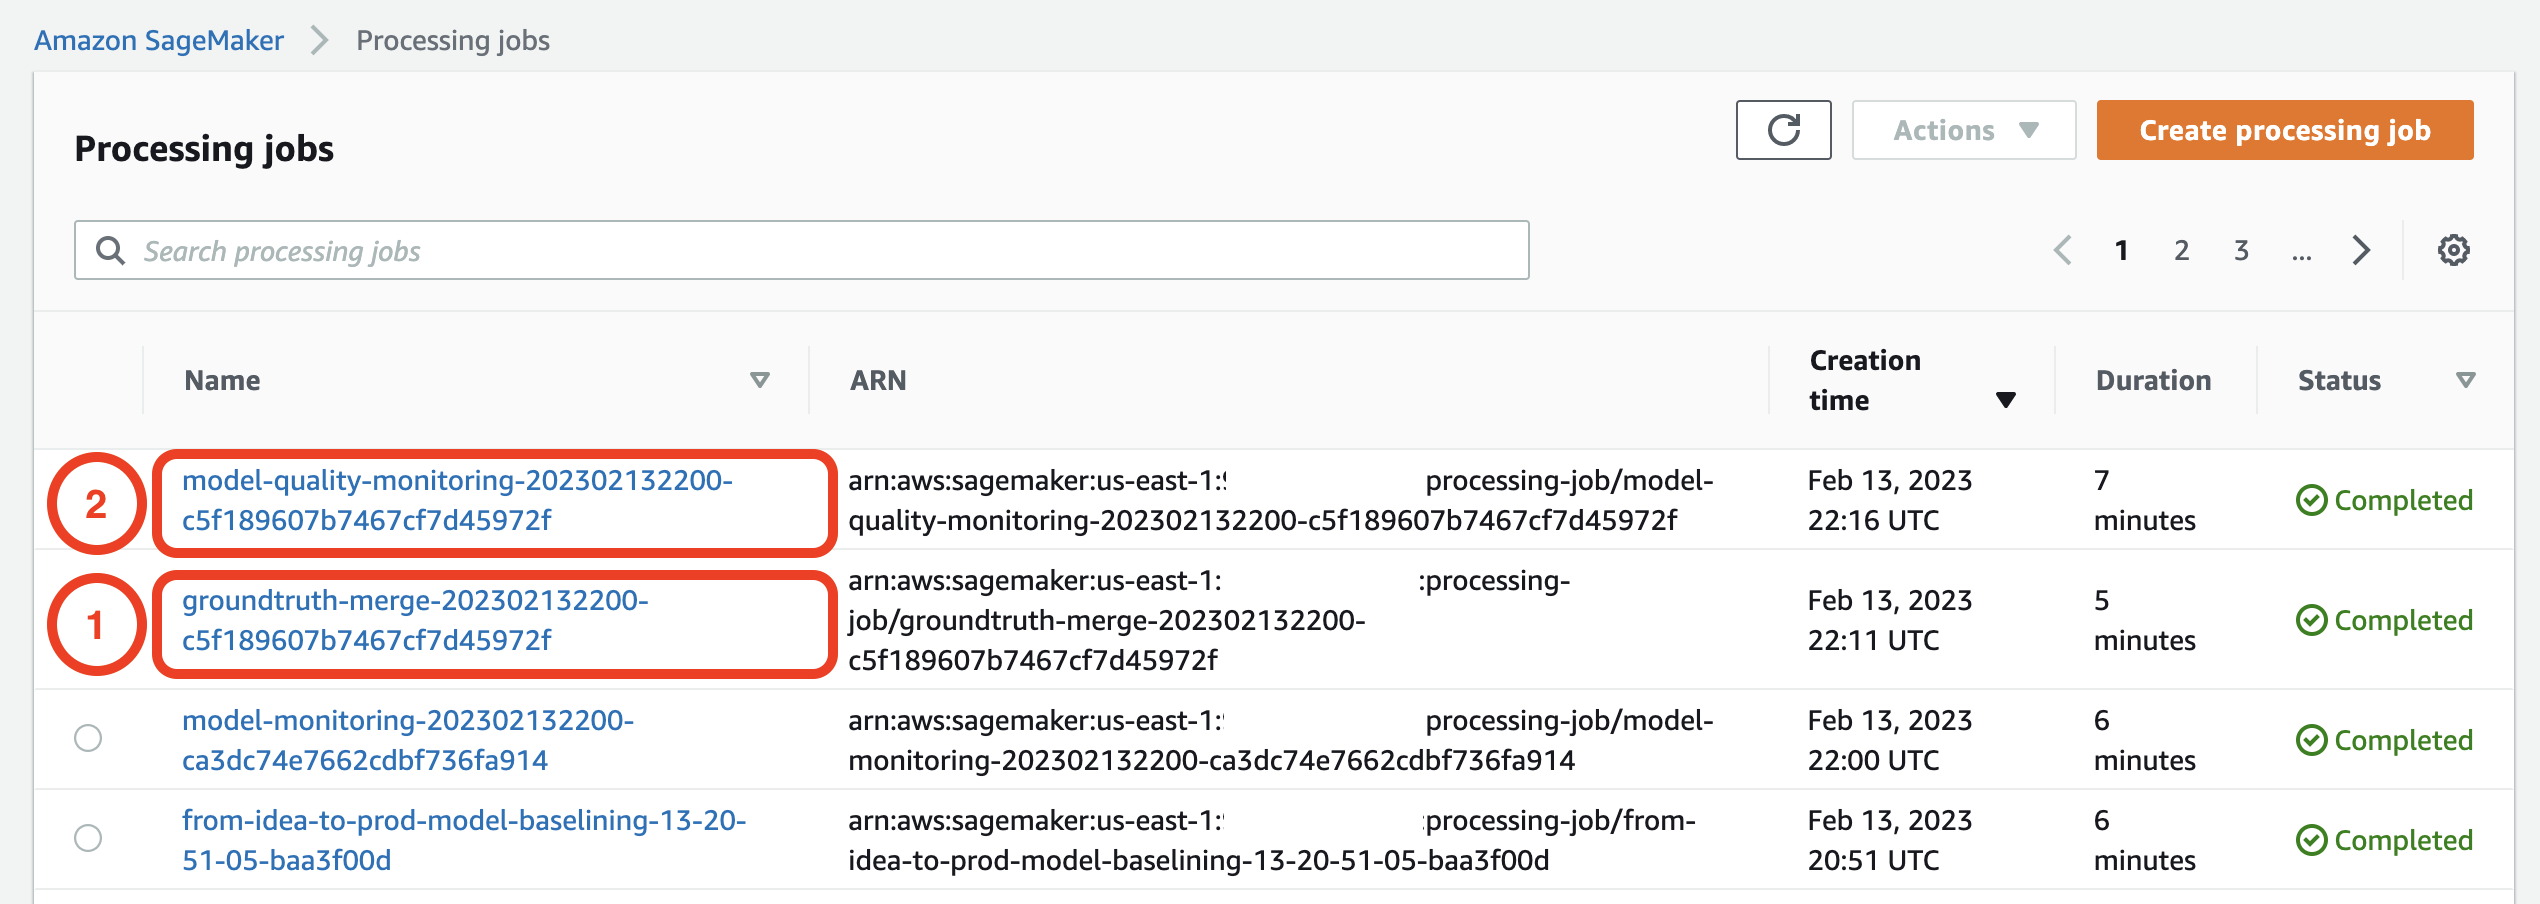Go to next page of jobs

click(x=2361, y=250)
